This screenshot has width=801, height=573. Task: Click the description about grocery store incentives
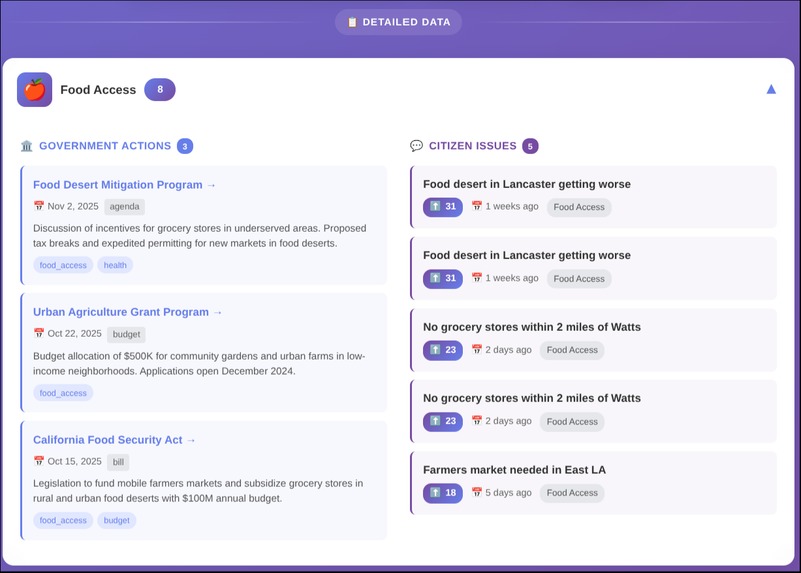coord(200,236)
